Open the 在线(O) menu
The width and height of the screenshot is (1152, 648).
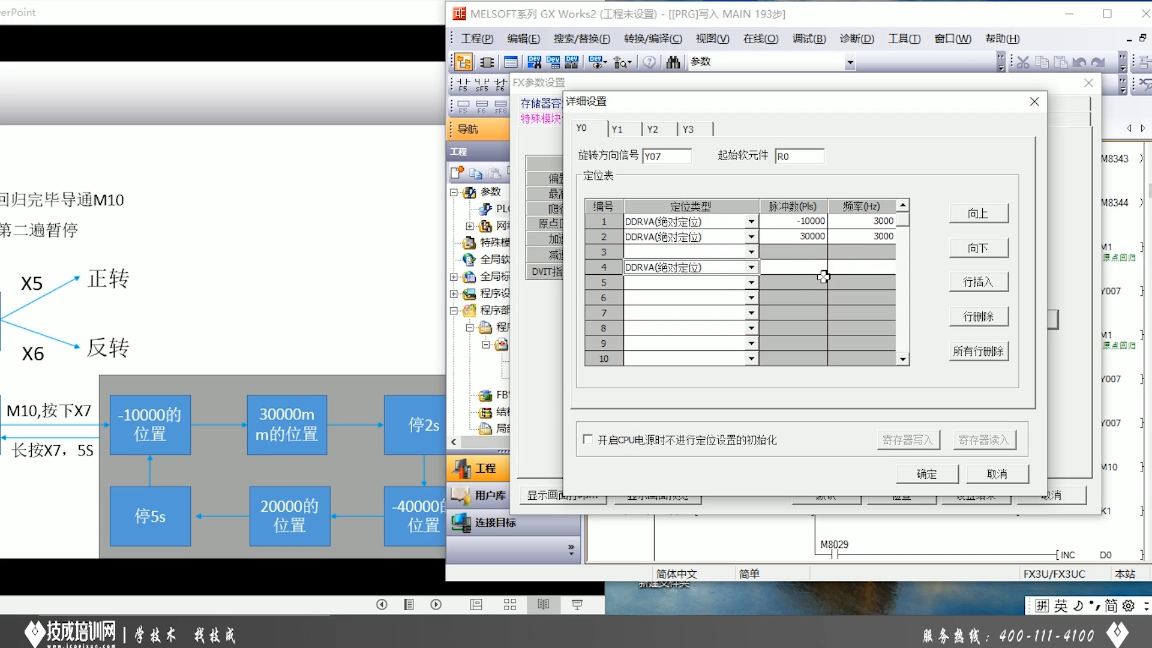tap(760, 39)
